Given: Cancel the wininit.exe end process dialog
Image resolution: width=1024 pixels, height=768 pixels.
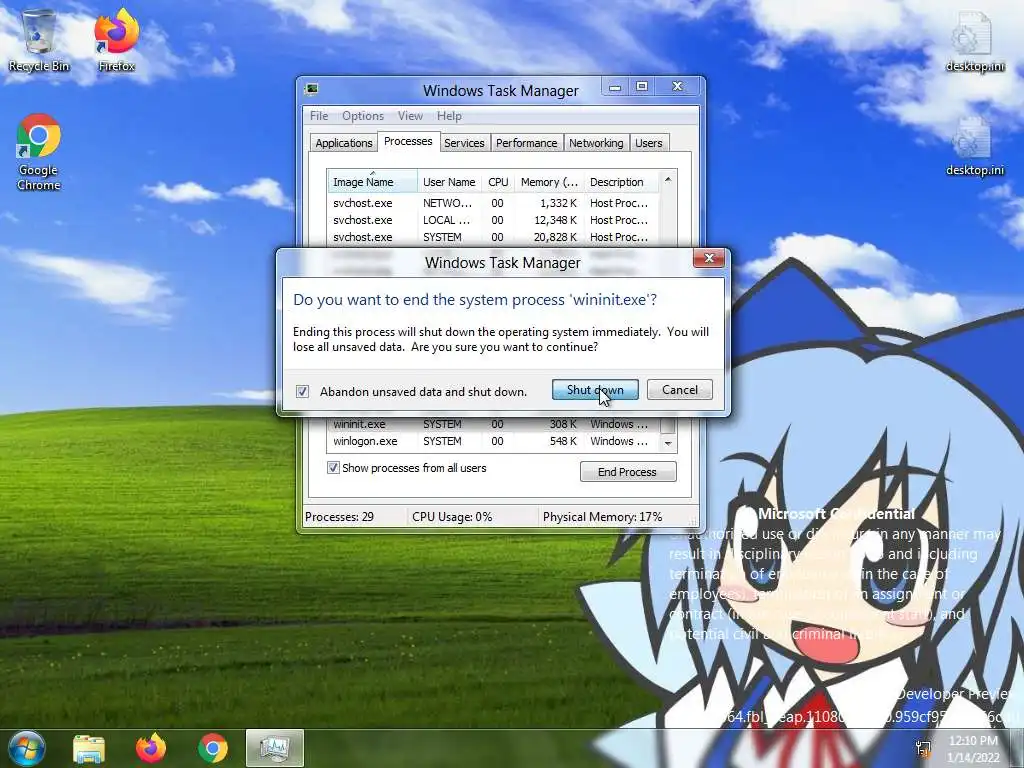Looking at the screenshot, I should pos(679,390).
